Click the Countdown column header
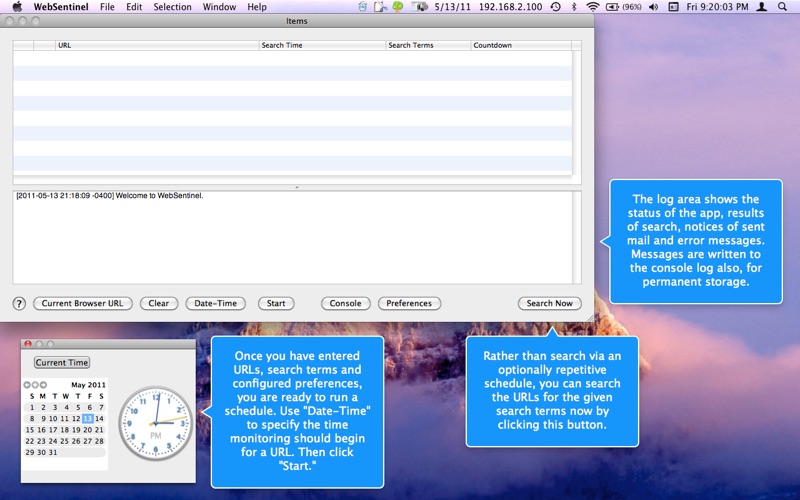Viewport: 800px width, 500px height. (521, 45)
